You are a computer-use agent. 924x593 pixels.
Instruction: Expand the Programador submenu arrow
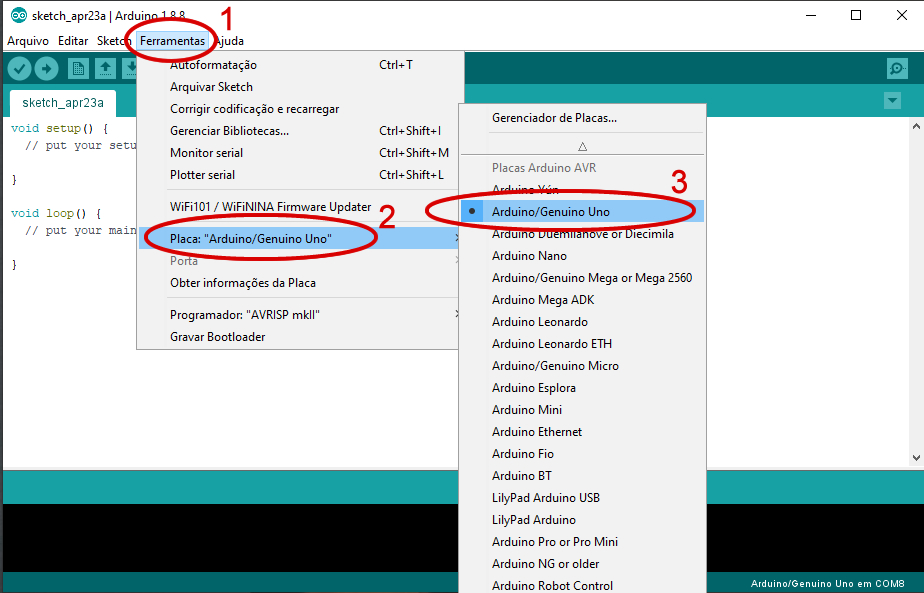[x=457, y=314]
